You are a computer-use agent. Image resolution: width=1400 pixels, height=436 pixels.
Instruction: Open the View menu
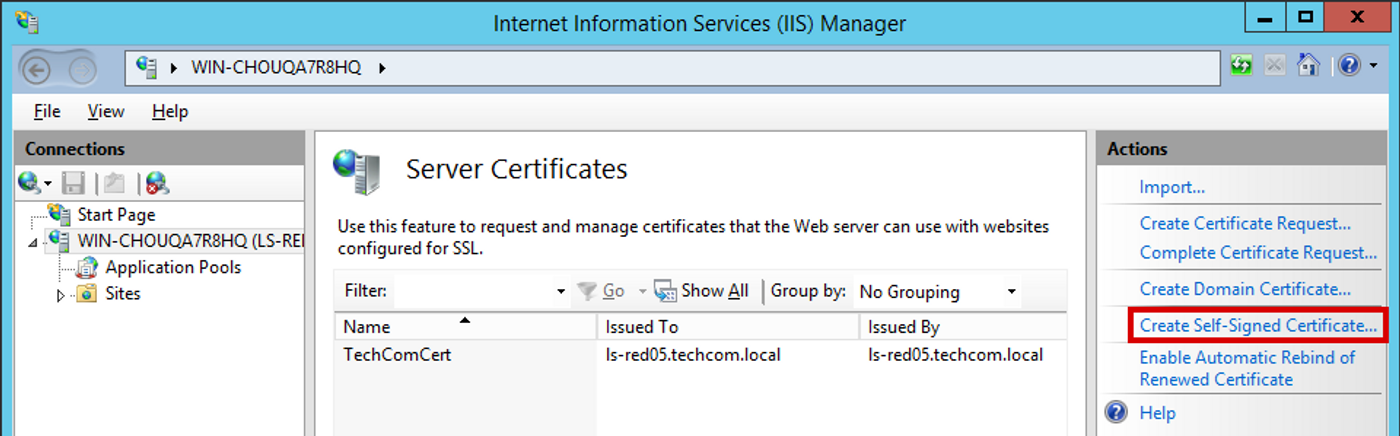pyautogui.click(x=106, y=111)
